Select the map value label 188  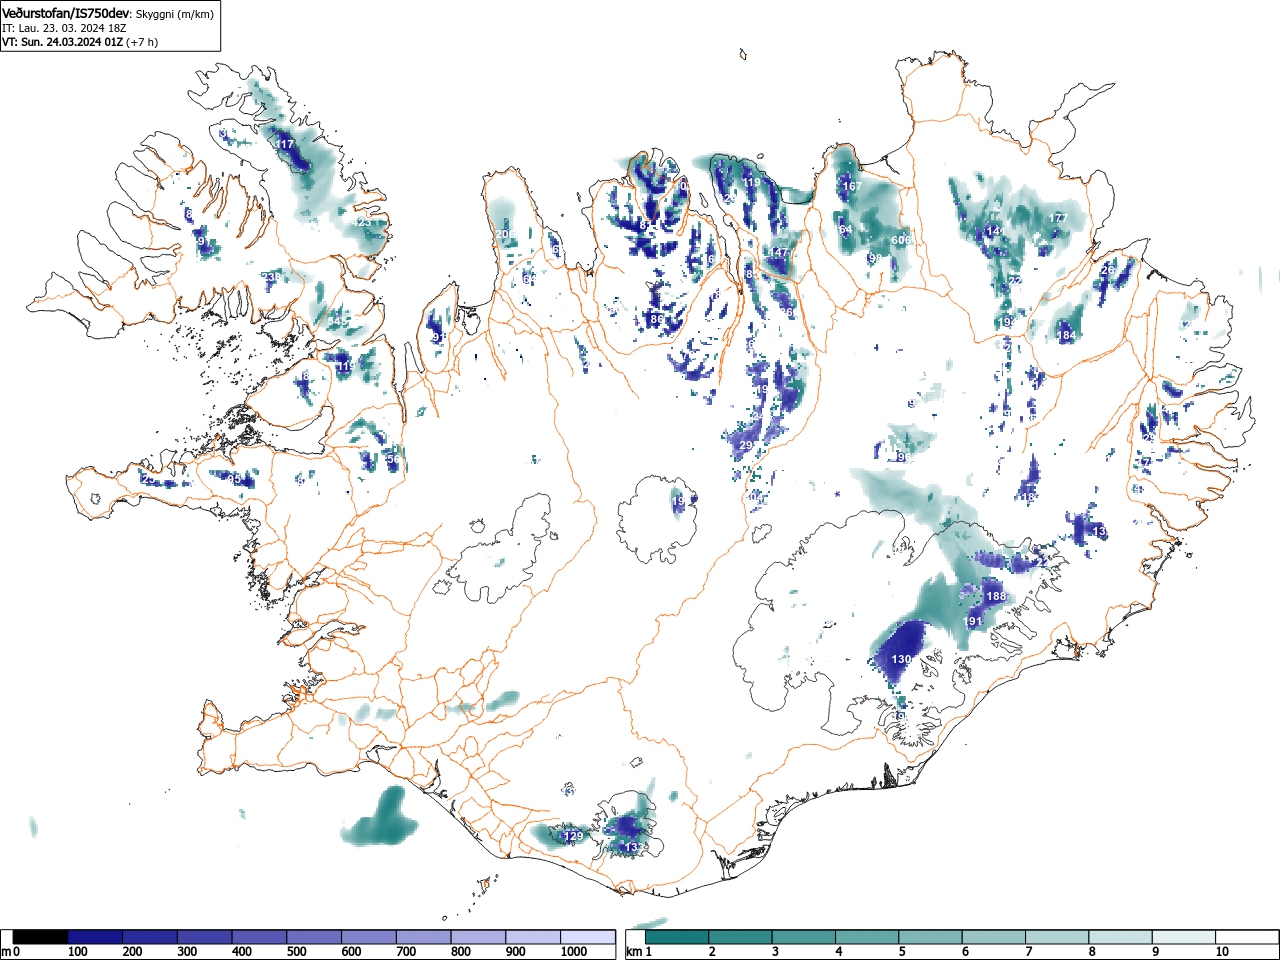click(x=996, y=597)
